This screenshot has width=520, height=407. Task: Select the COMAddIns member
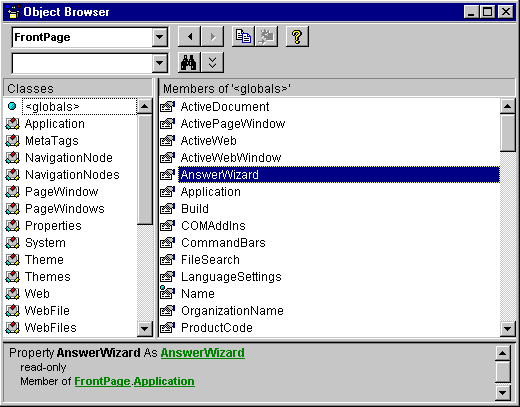point(213,226)
